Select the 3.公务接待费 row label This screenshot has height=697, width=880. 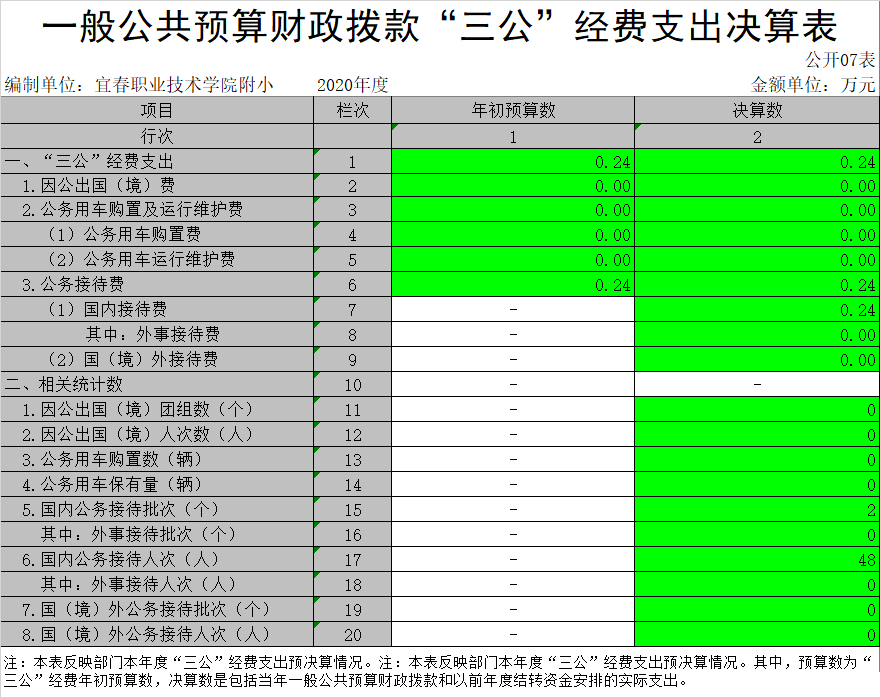click(73, 285)
